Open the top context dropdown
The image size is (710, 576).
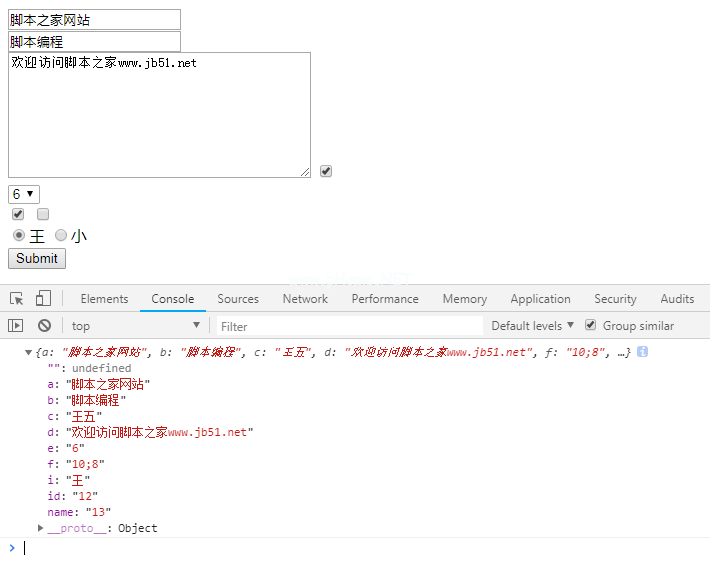click(x=135, y=326)
